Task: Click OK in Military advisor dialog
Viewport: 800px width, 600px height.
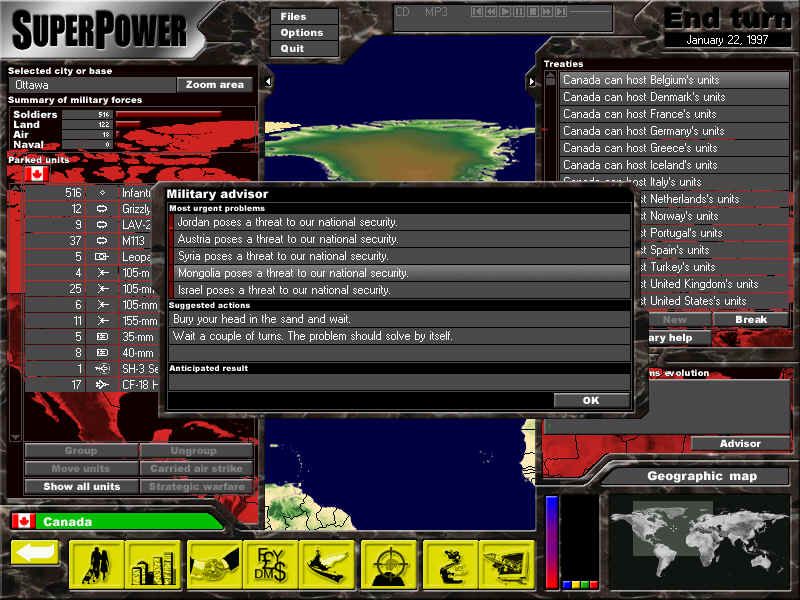Action: pos(591,401)
